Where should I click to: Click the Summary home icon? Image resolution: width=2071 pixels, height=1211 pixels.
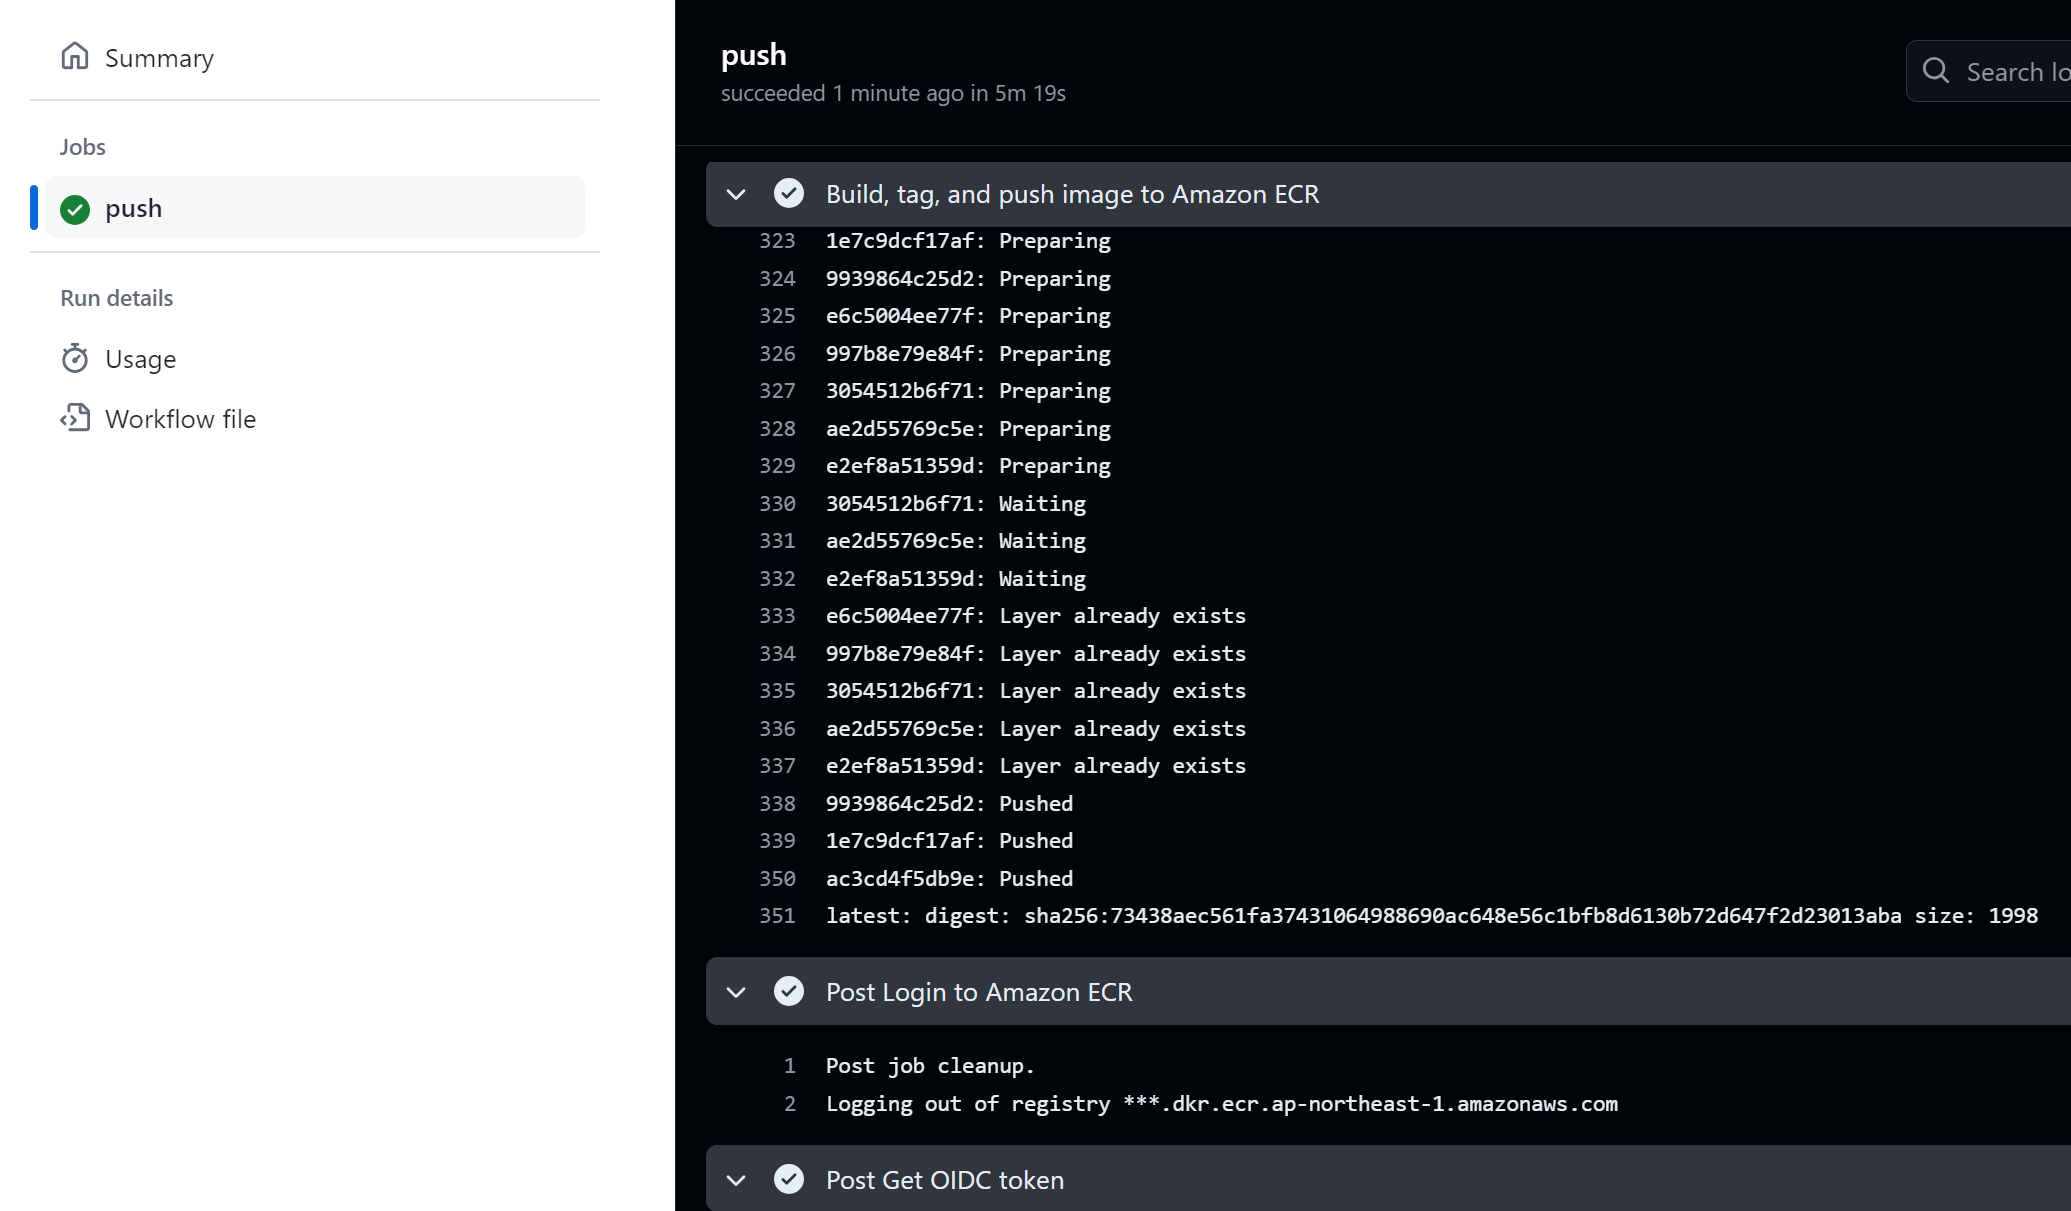(x=75, y=56)
